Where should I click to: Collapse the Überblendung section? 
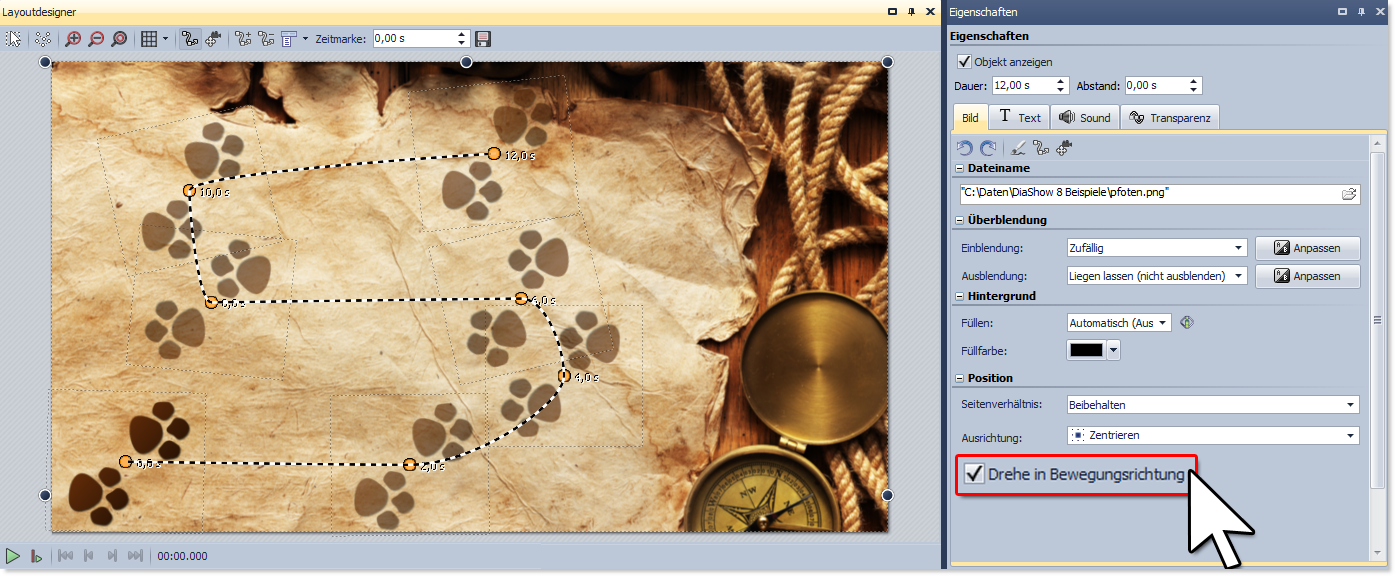(x=959, y=220)
